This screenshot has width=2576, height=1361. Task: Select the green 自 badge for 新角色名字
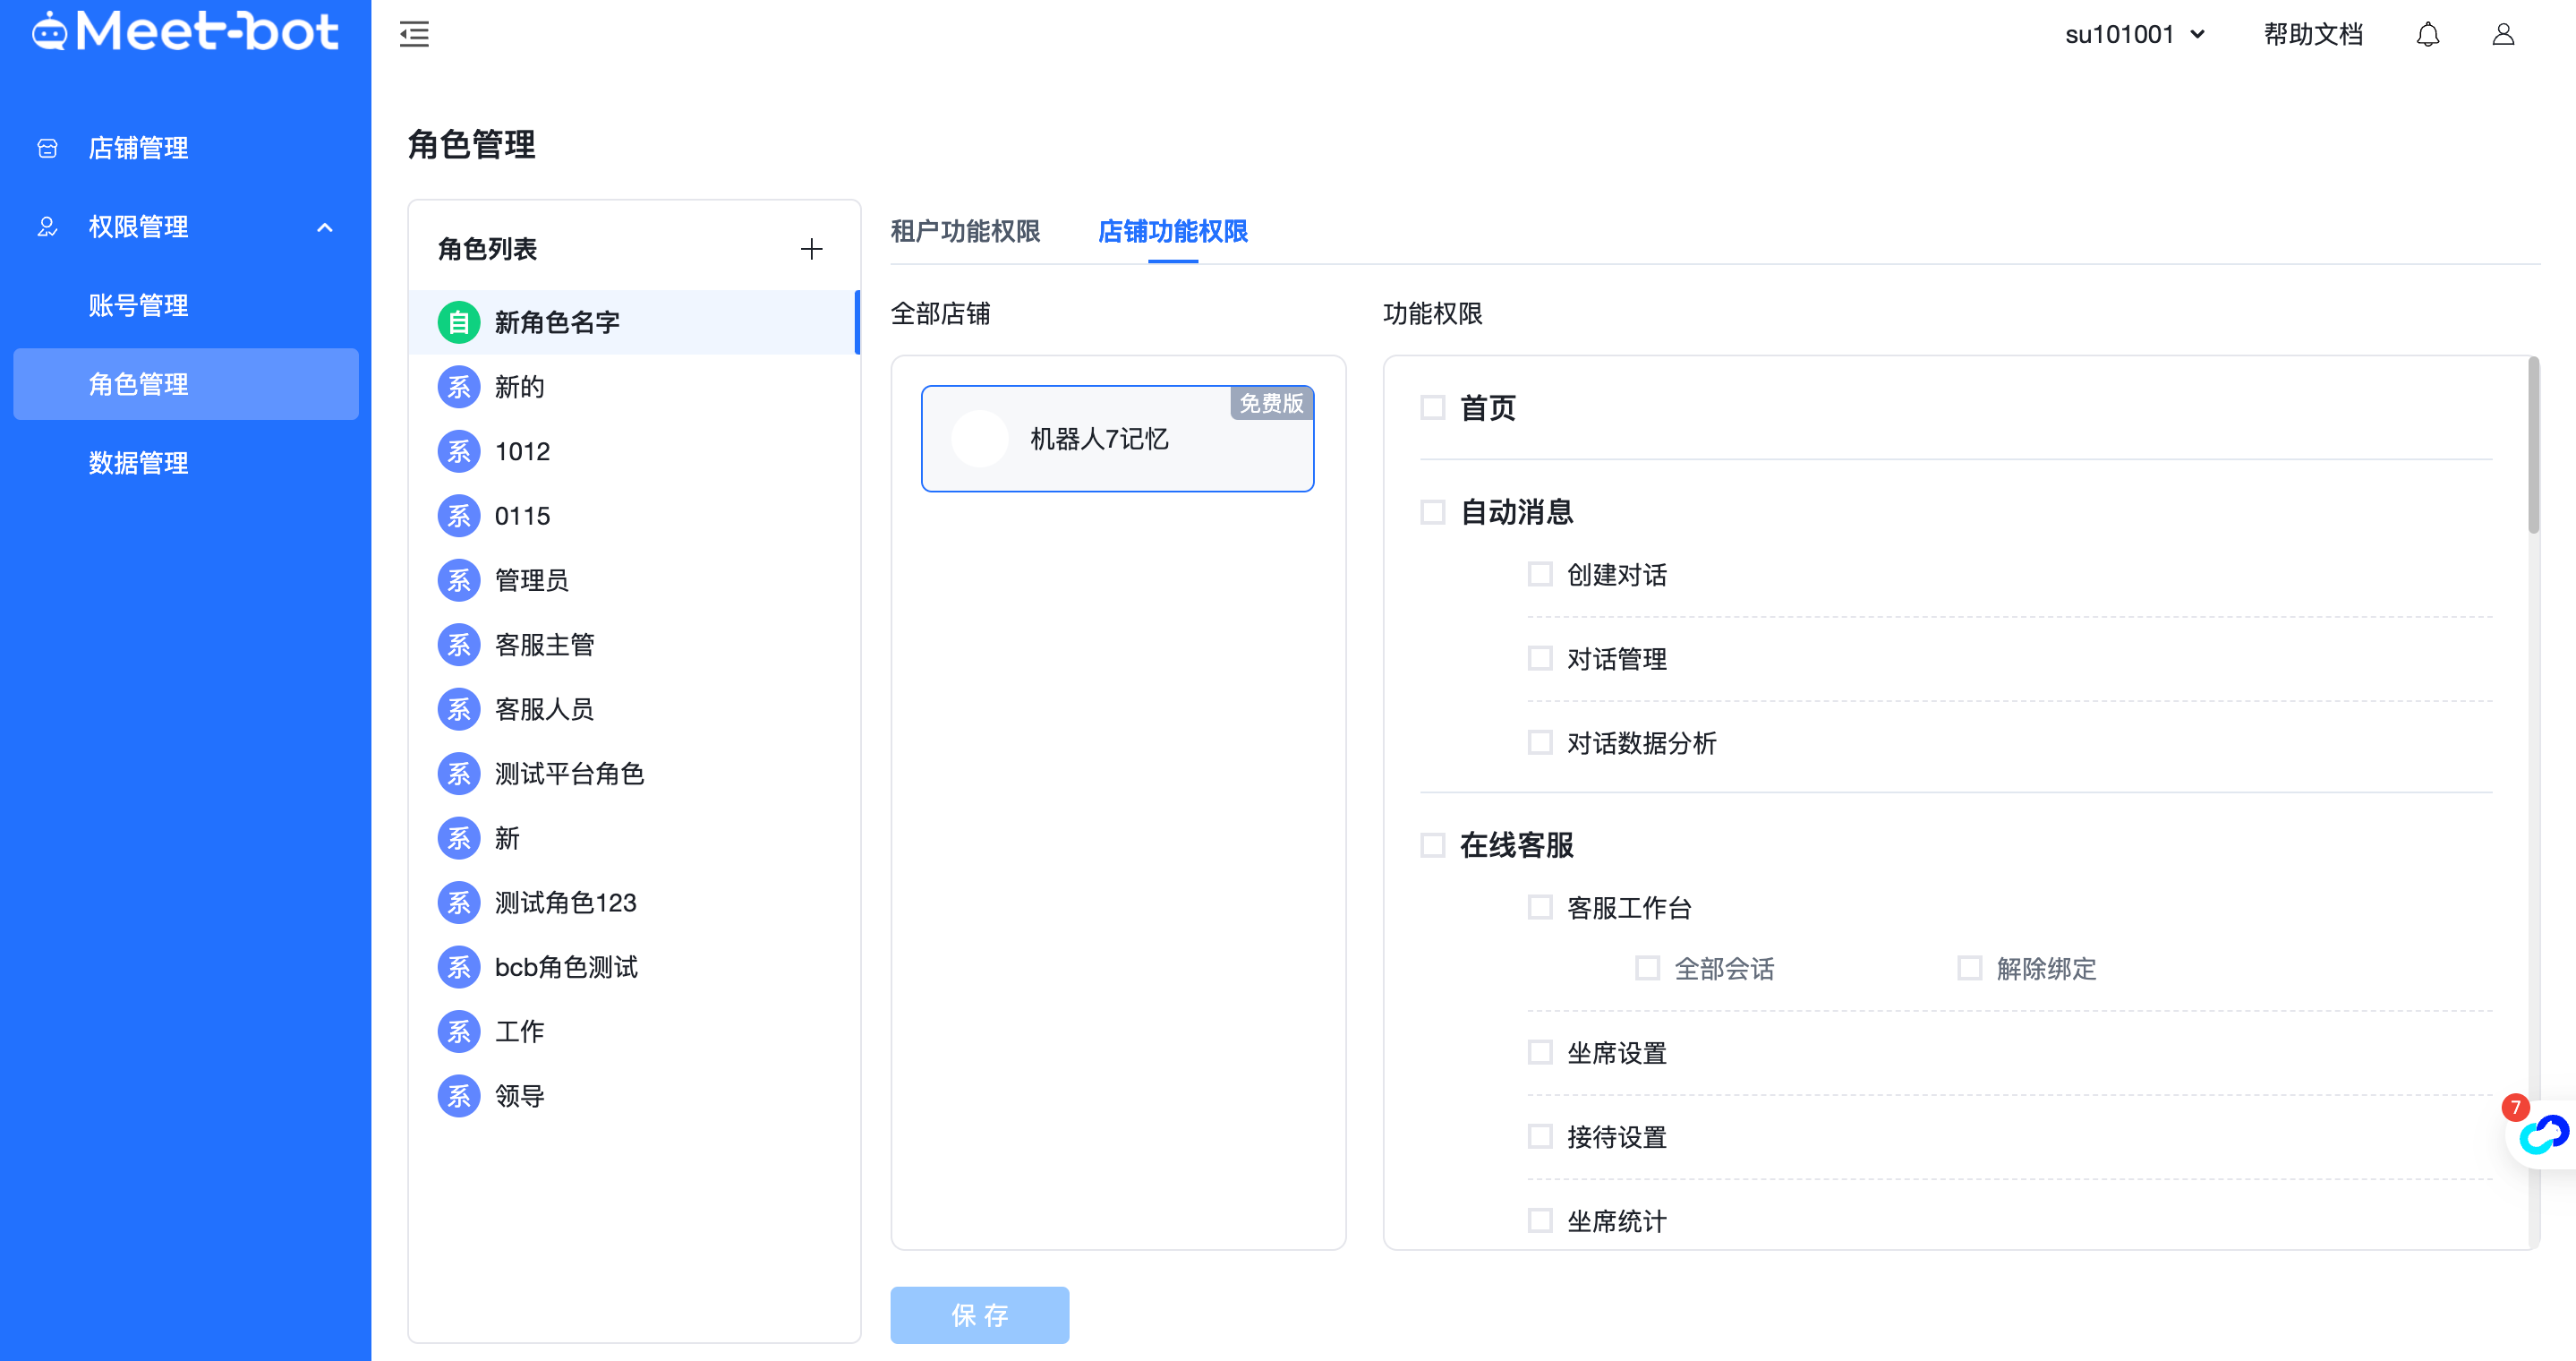point(459,322)
